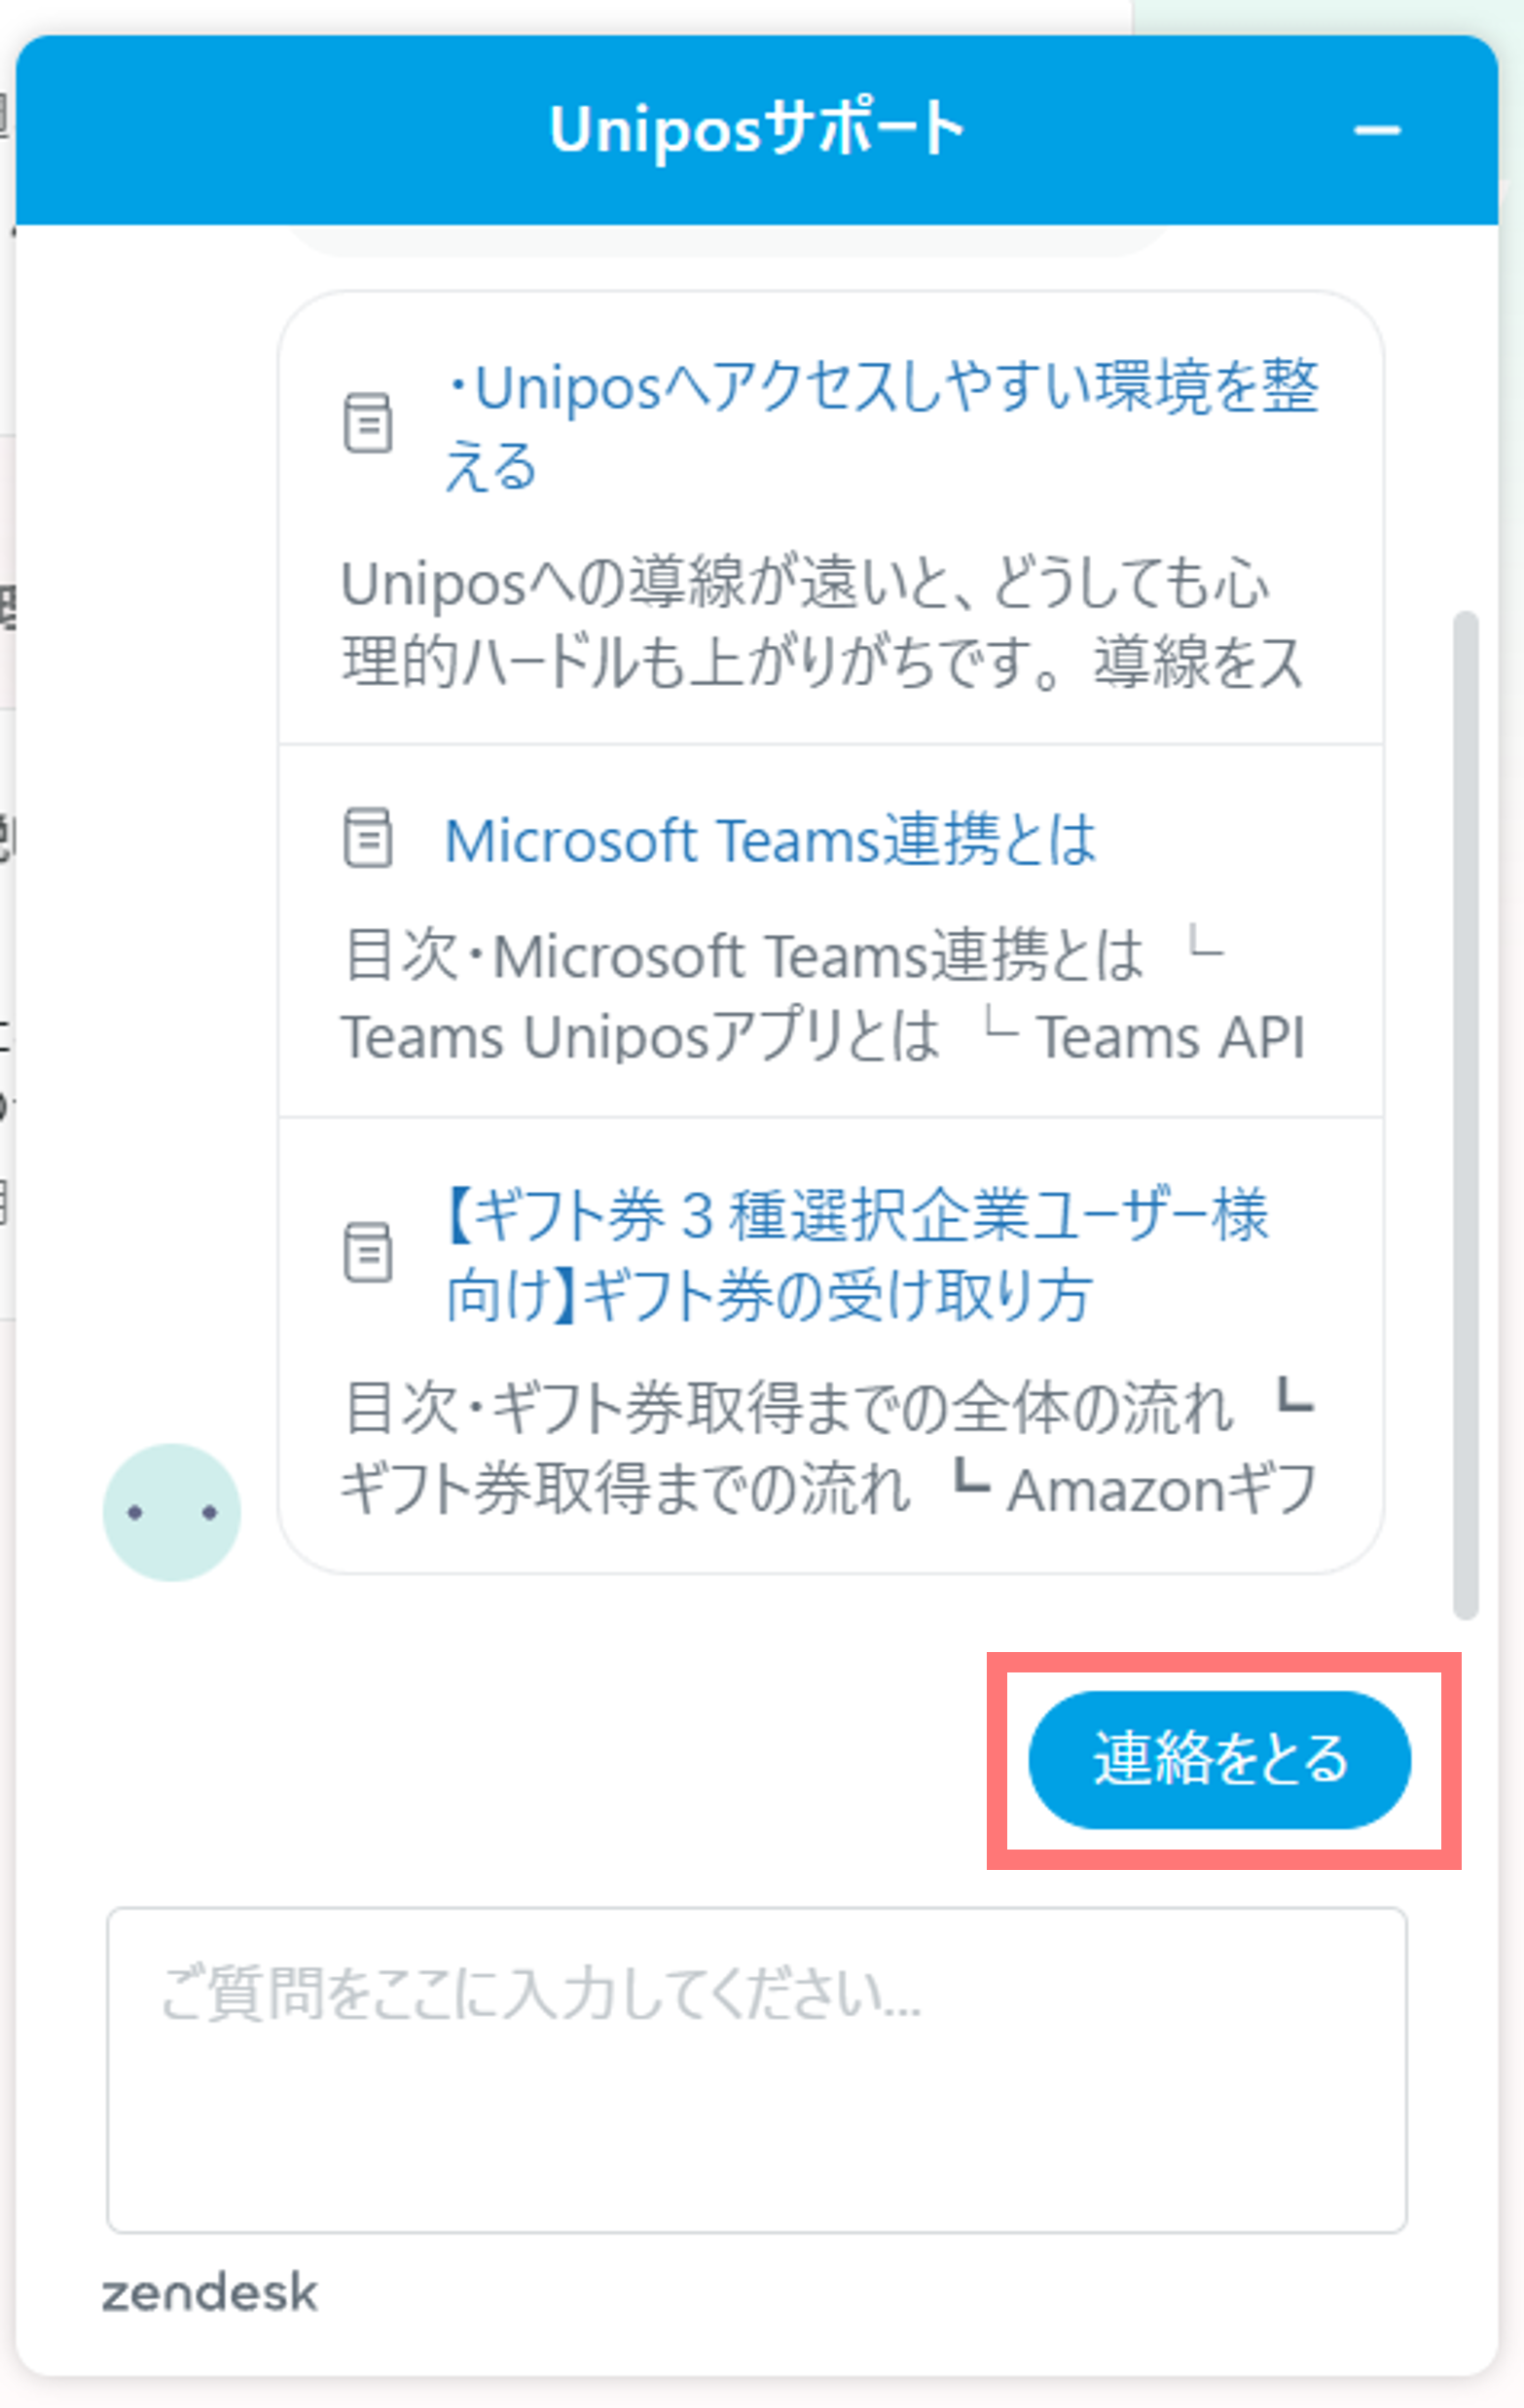
Task: Click the partially visible message bubble under the header
Action: [x=730, y=241]
